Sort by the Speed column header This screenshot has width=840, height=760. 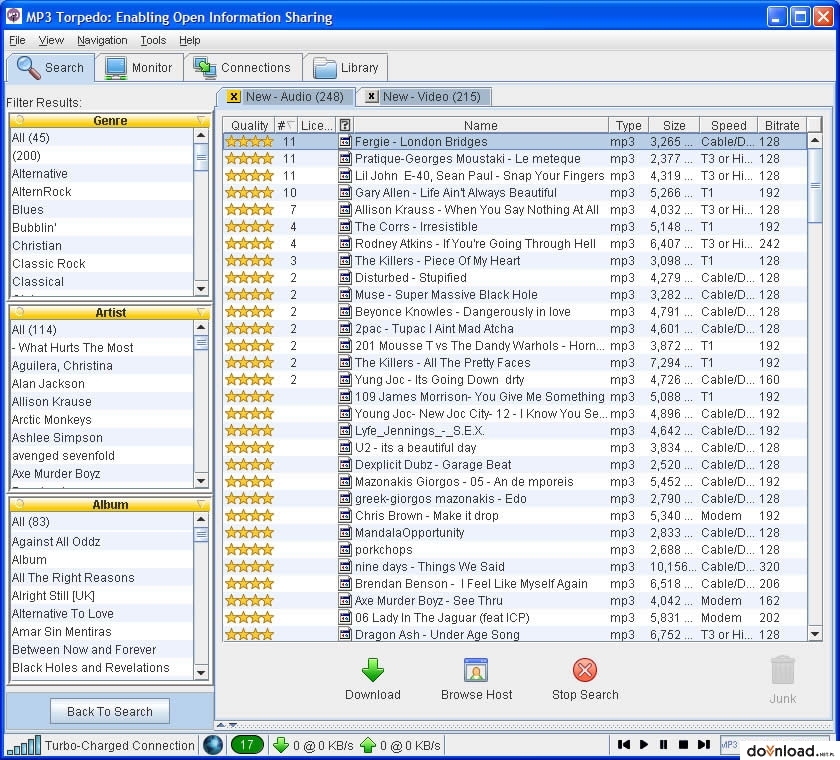tap(729, 125)
